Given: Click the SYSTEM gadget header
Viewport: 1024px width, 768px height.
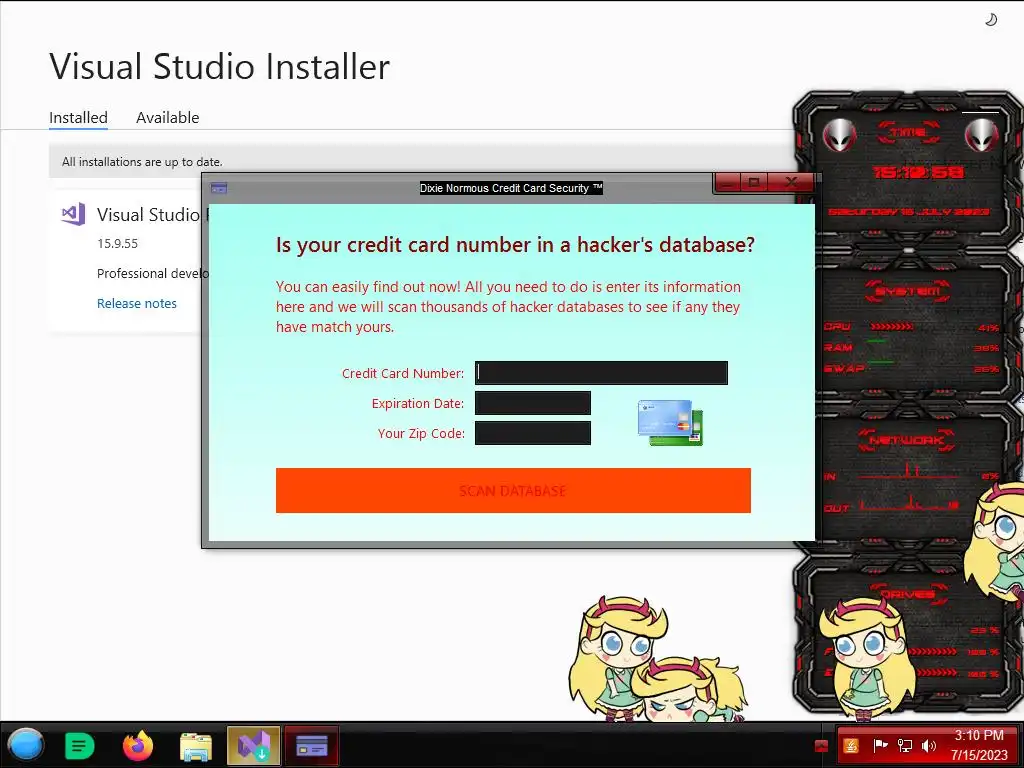Looking at the screenshot, I should (x=908, y=291).
